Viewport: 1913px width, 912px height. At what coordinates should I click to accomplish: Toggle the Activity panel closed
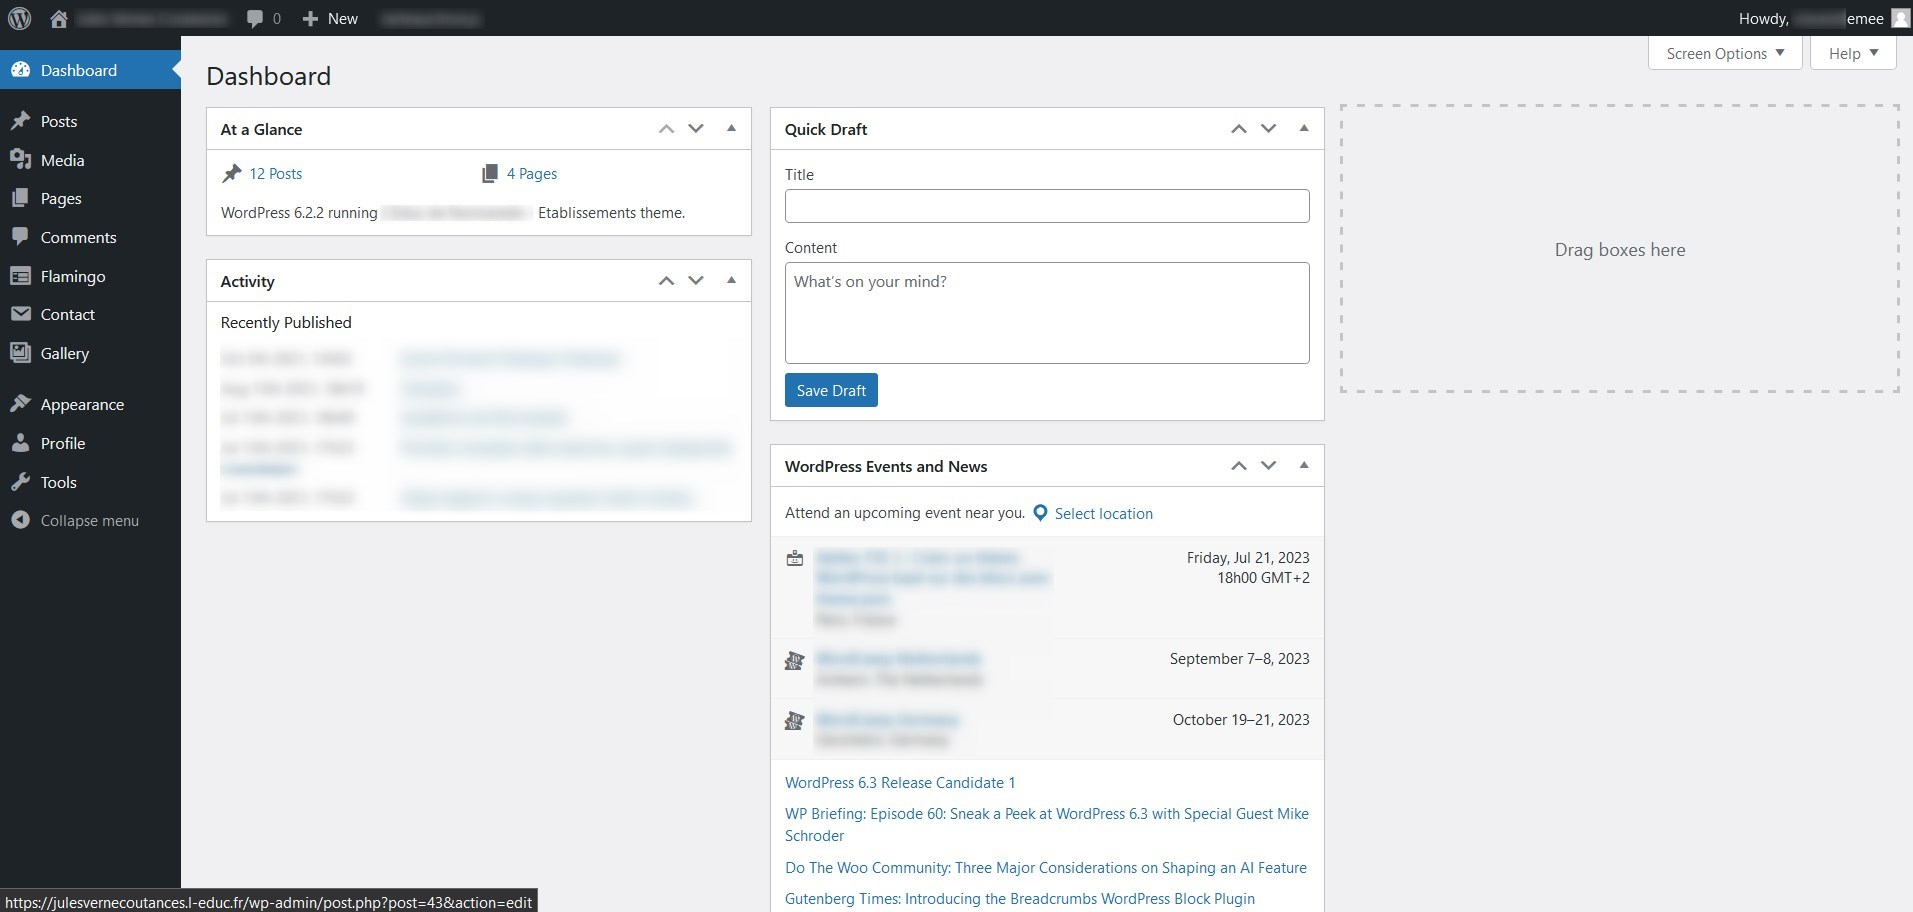731,281
